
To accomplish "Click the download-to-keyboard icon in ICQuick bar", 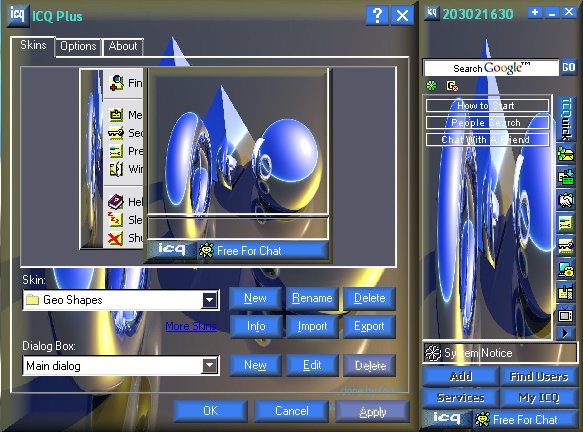I will (566, 177).
